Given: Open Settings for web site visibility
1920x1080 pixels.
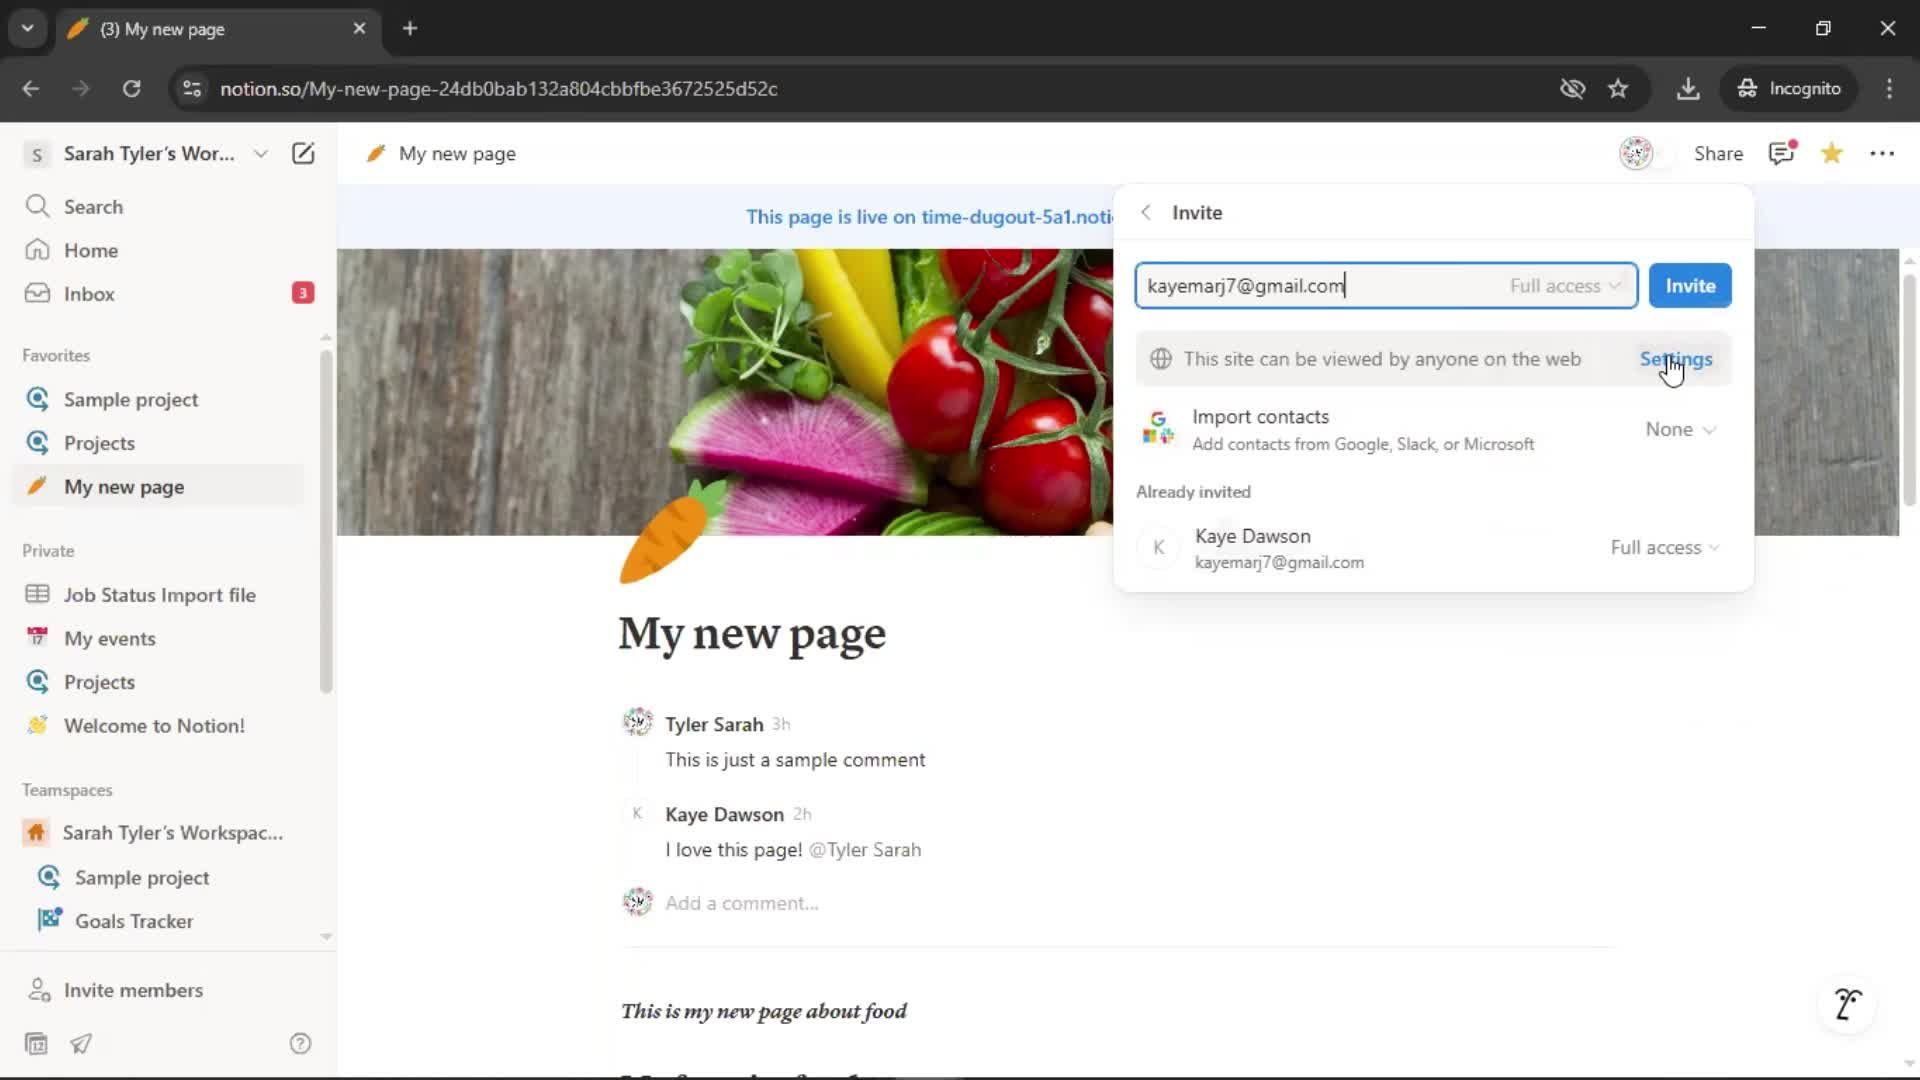Looking at the screenshot, I should point(1676,359).
